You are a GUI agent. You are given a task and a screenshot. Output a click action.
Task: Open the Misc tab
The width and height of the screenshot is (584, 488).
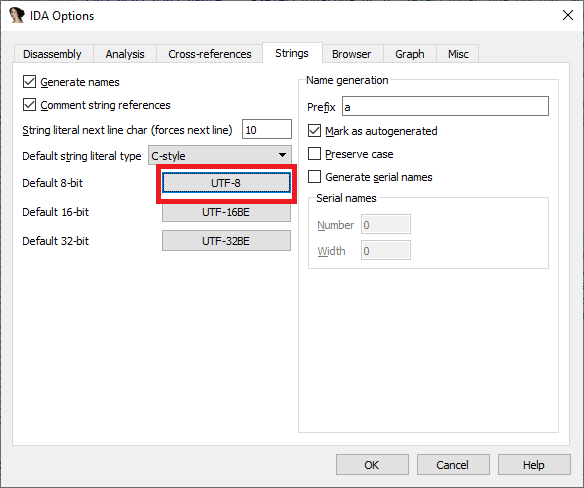[x=458, y=54]
